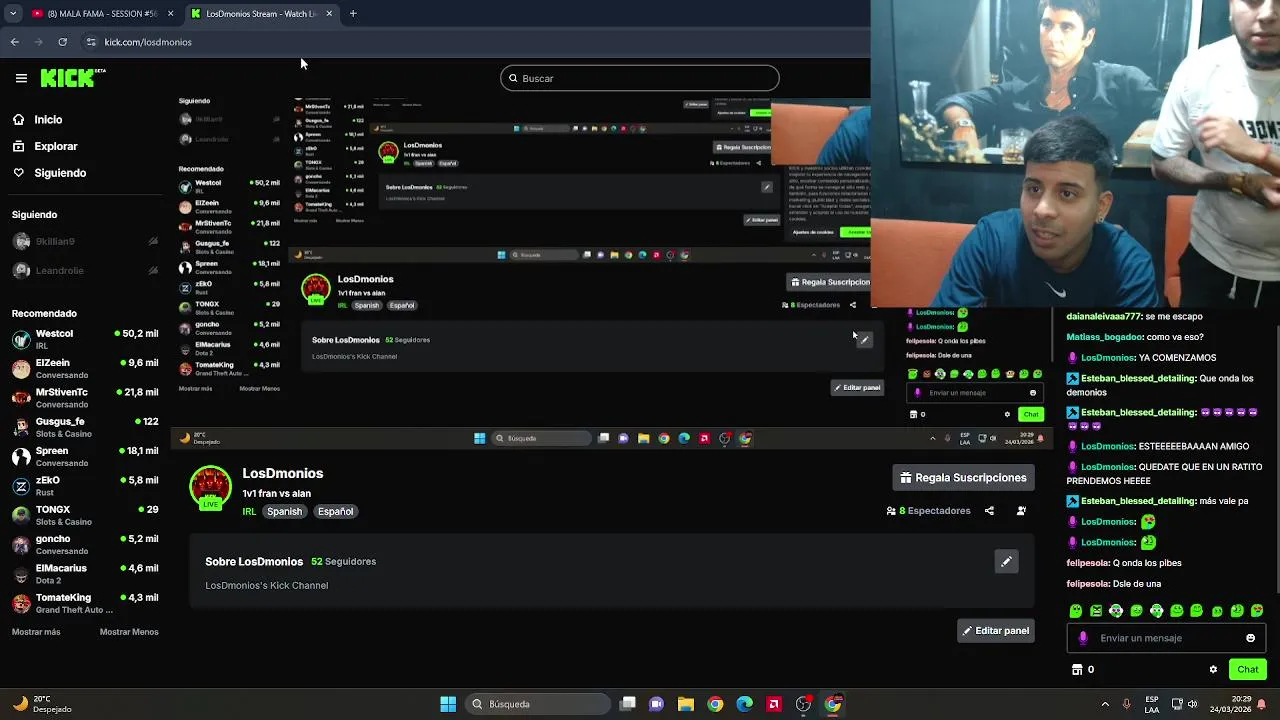The height and width of the screenshot is (720, 1280).
Task: Switch ESP LAA keyboard language
Action: [1152, 704]
